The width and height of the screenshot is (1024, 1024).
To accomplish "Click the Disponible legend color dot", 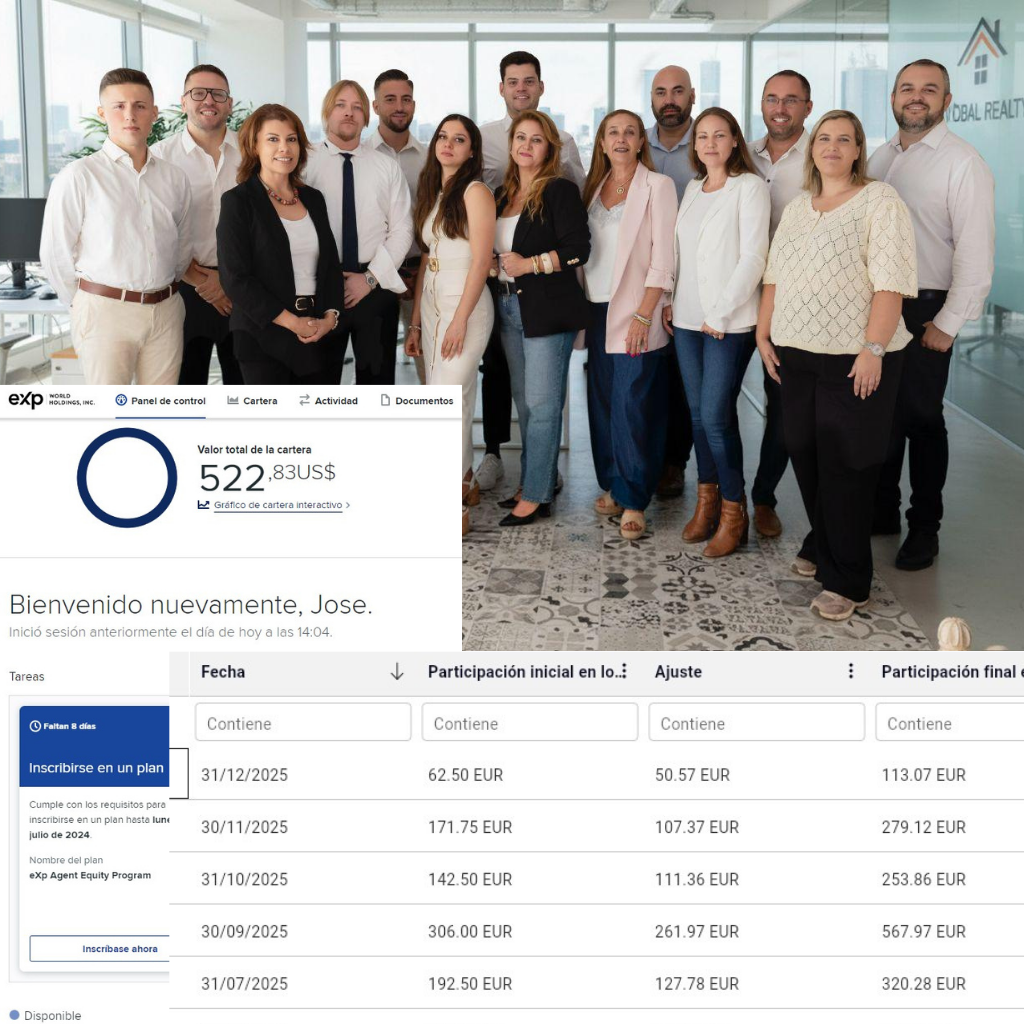I will pos(14,1015).
